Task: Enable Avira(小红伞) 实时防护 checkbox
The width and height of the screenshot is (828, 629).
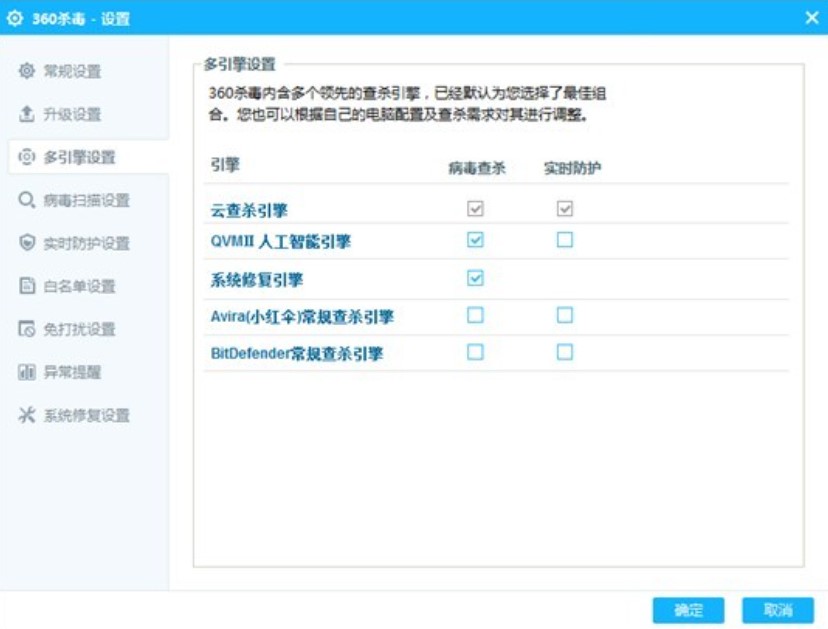Action: (565, 315)
